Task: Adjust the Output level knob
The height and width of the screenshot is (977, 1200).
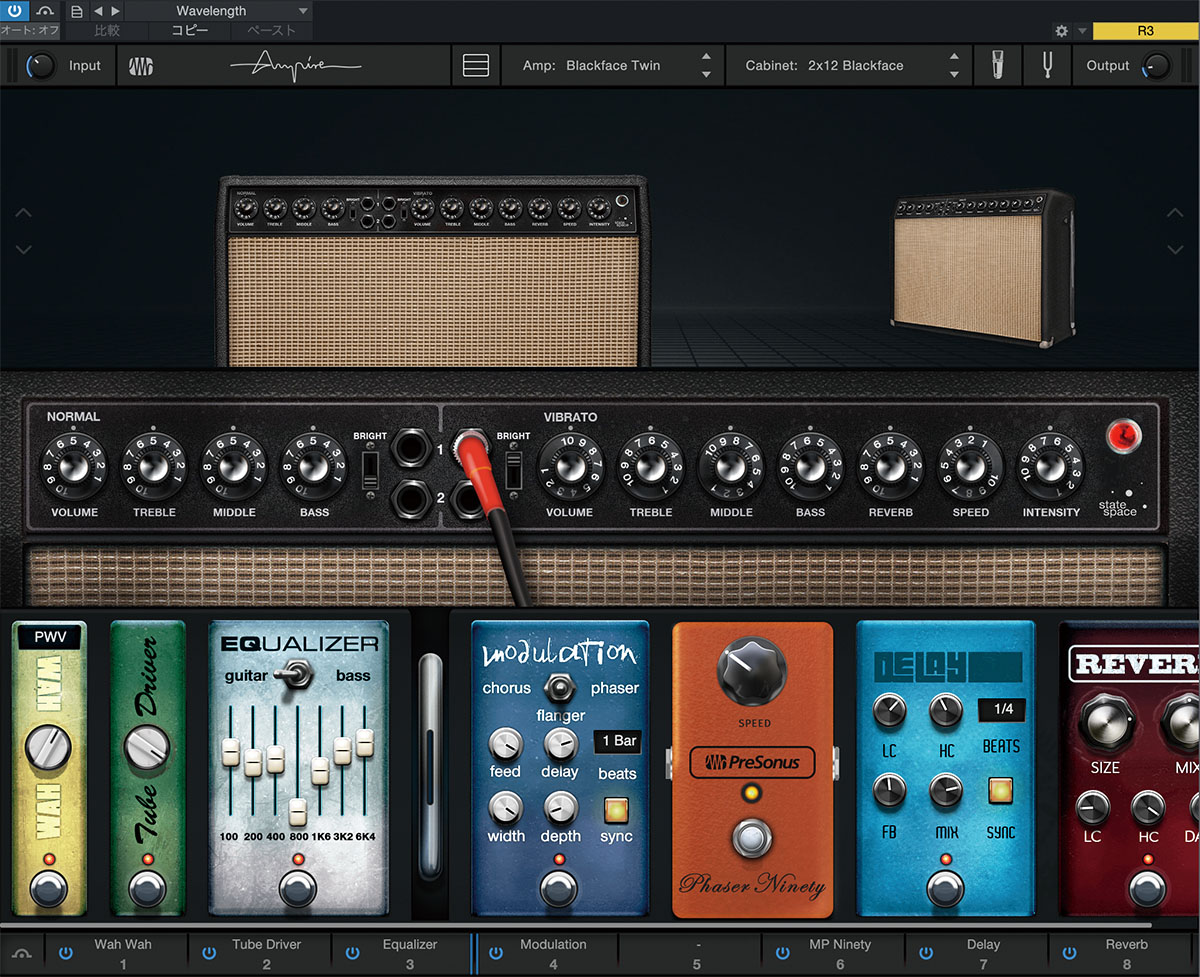Action: coord(1156,66)
